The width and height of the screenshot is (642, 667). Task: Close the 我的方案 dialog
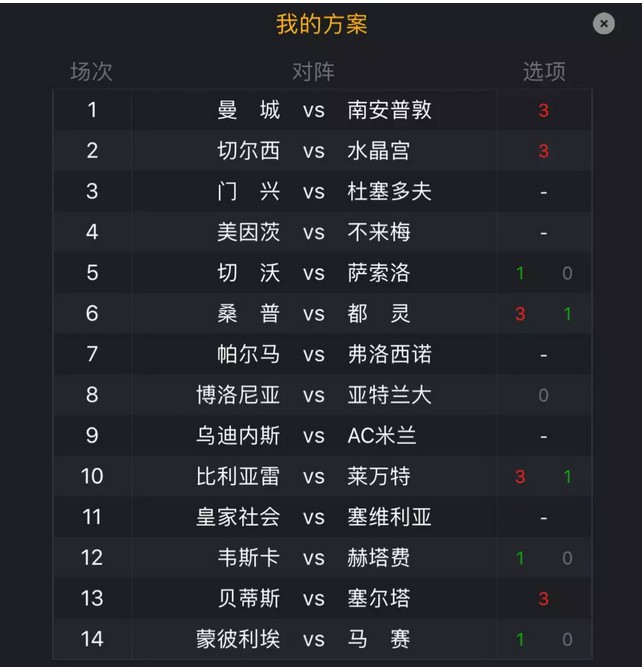pos(603,24)
